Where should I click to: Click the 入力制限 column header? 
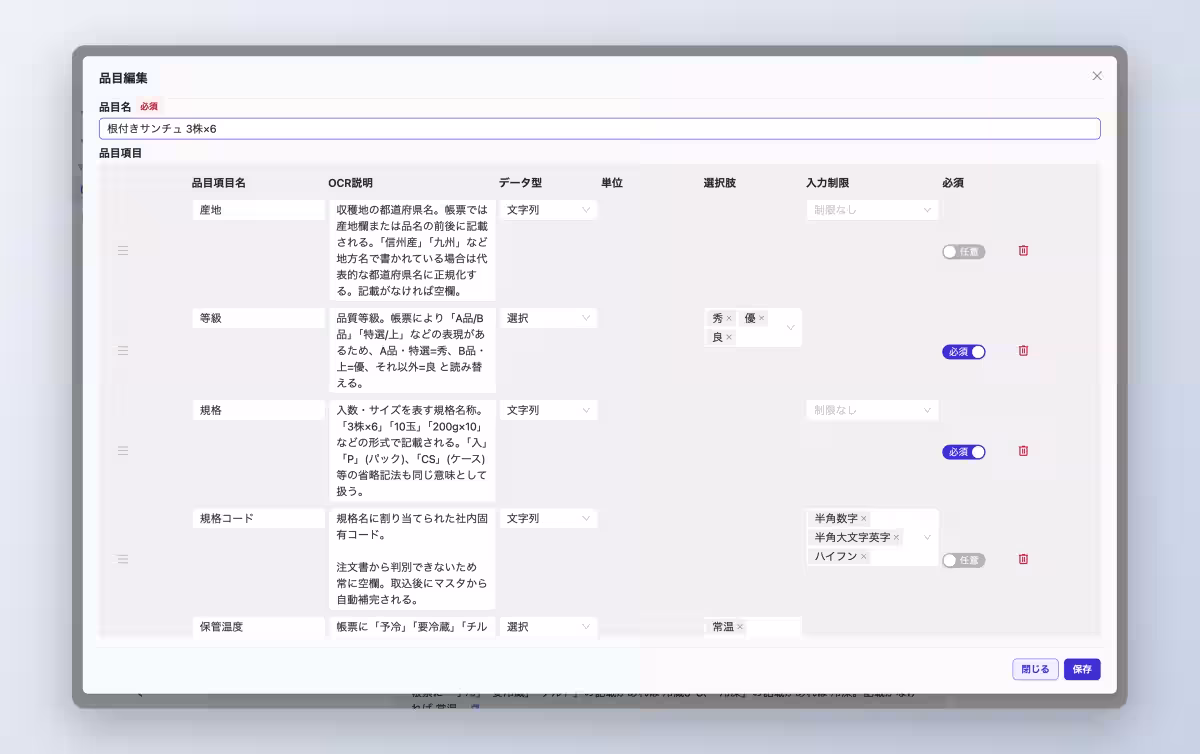pyautogui.click(x=828, y=183)
